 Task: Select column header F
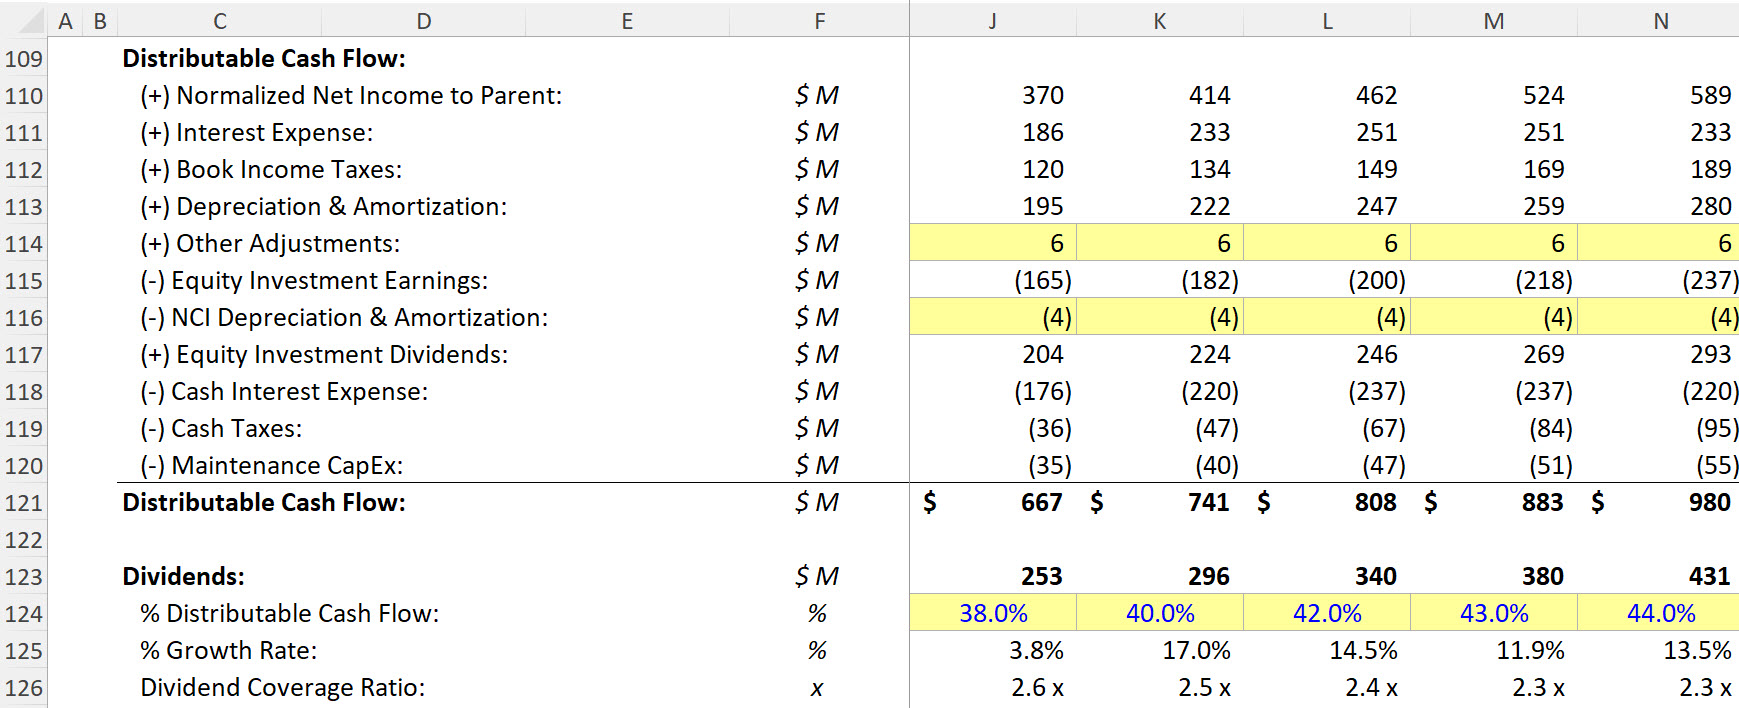pyautogui.click(x=820, y=21)
